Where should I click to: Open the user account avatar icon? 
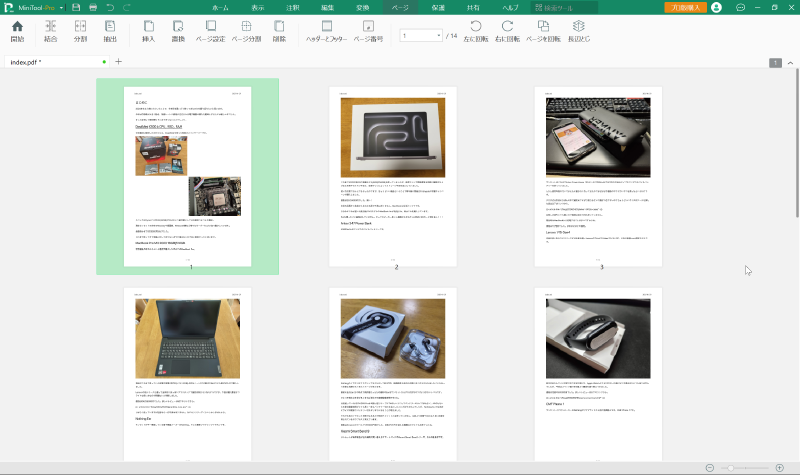(716, 7)
